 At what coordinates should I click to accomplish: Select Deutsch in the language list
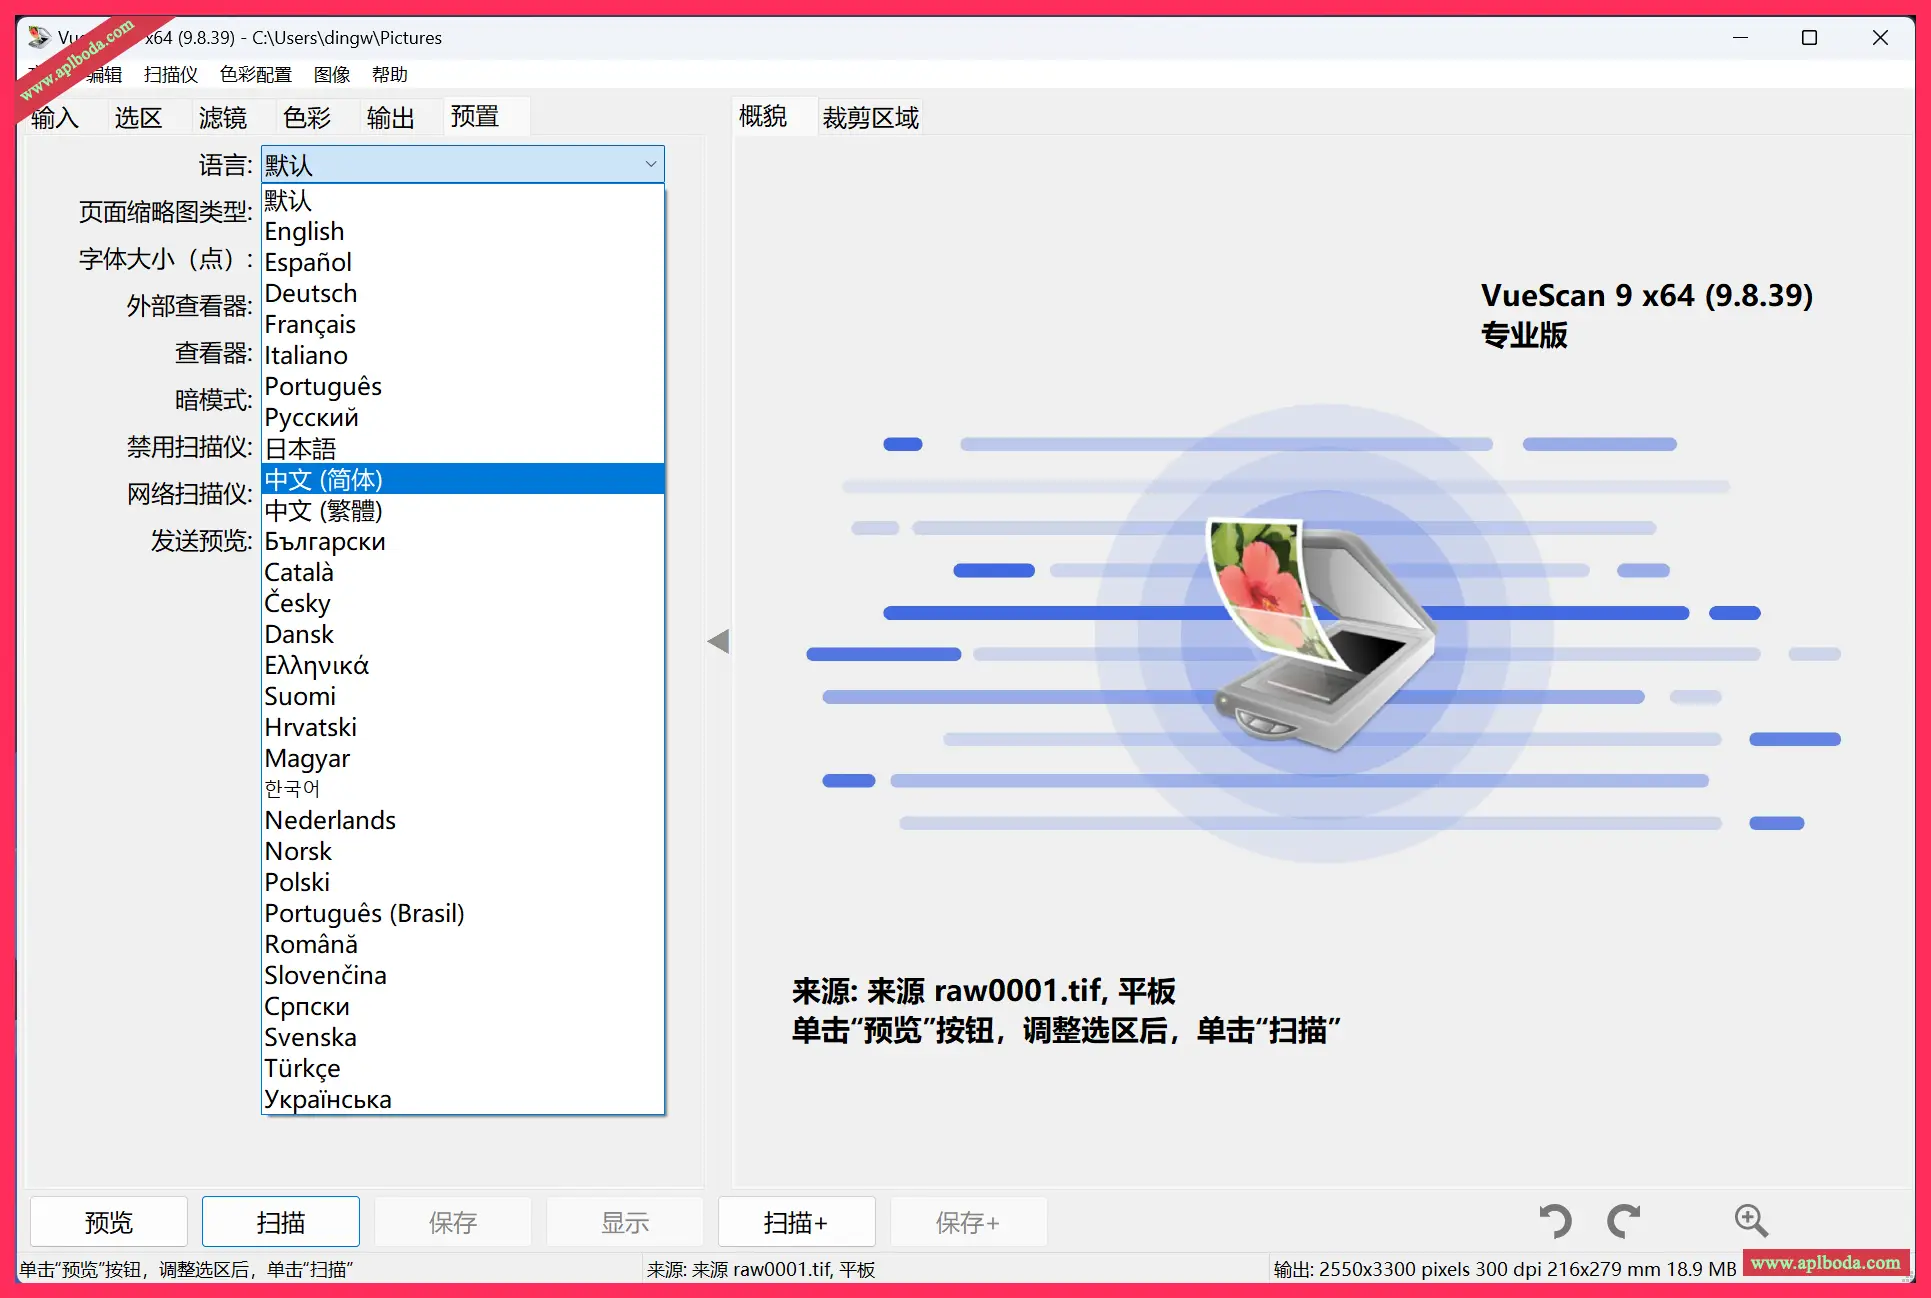pyautogui.click(x=310, y=294)
